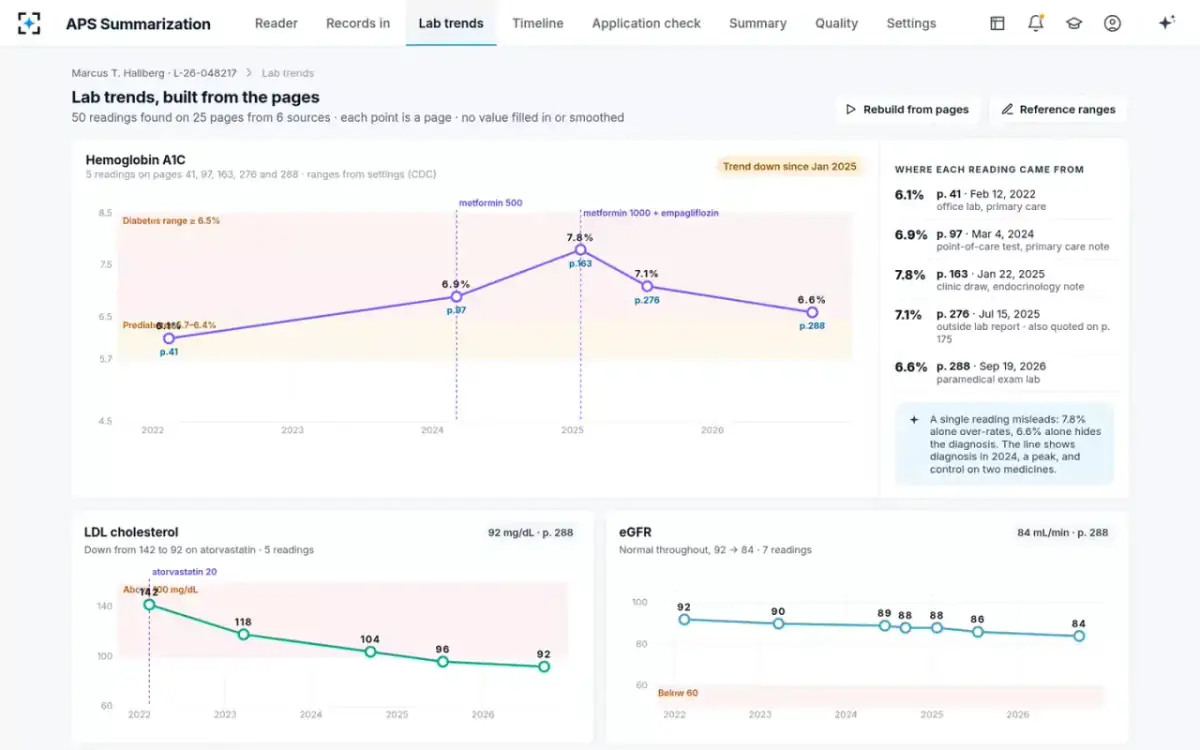Click the "A single reading misleads" insight note
The height and width of the screenshot is (750, 1200).
click(1004, 444)
